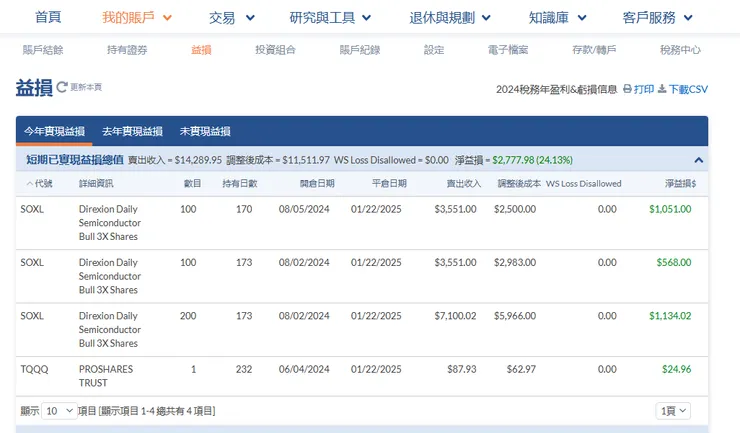
Task: Click the $62.97 adjusted cost value
Action: tap(521, 369)
